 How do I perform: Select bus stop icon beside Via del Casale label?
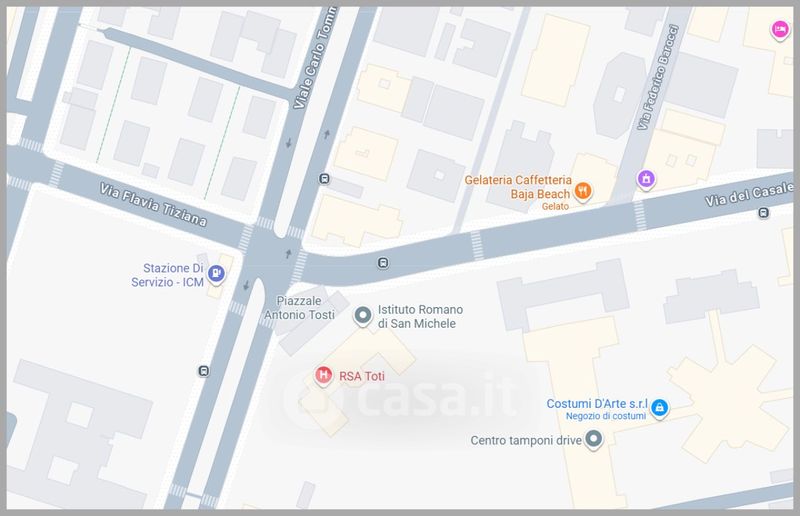click(763, 212)
